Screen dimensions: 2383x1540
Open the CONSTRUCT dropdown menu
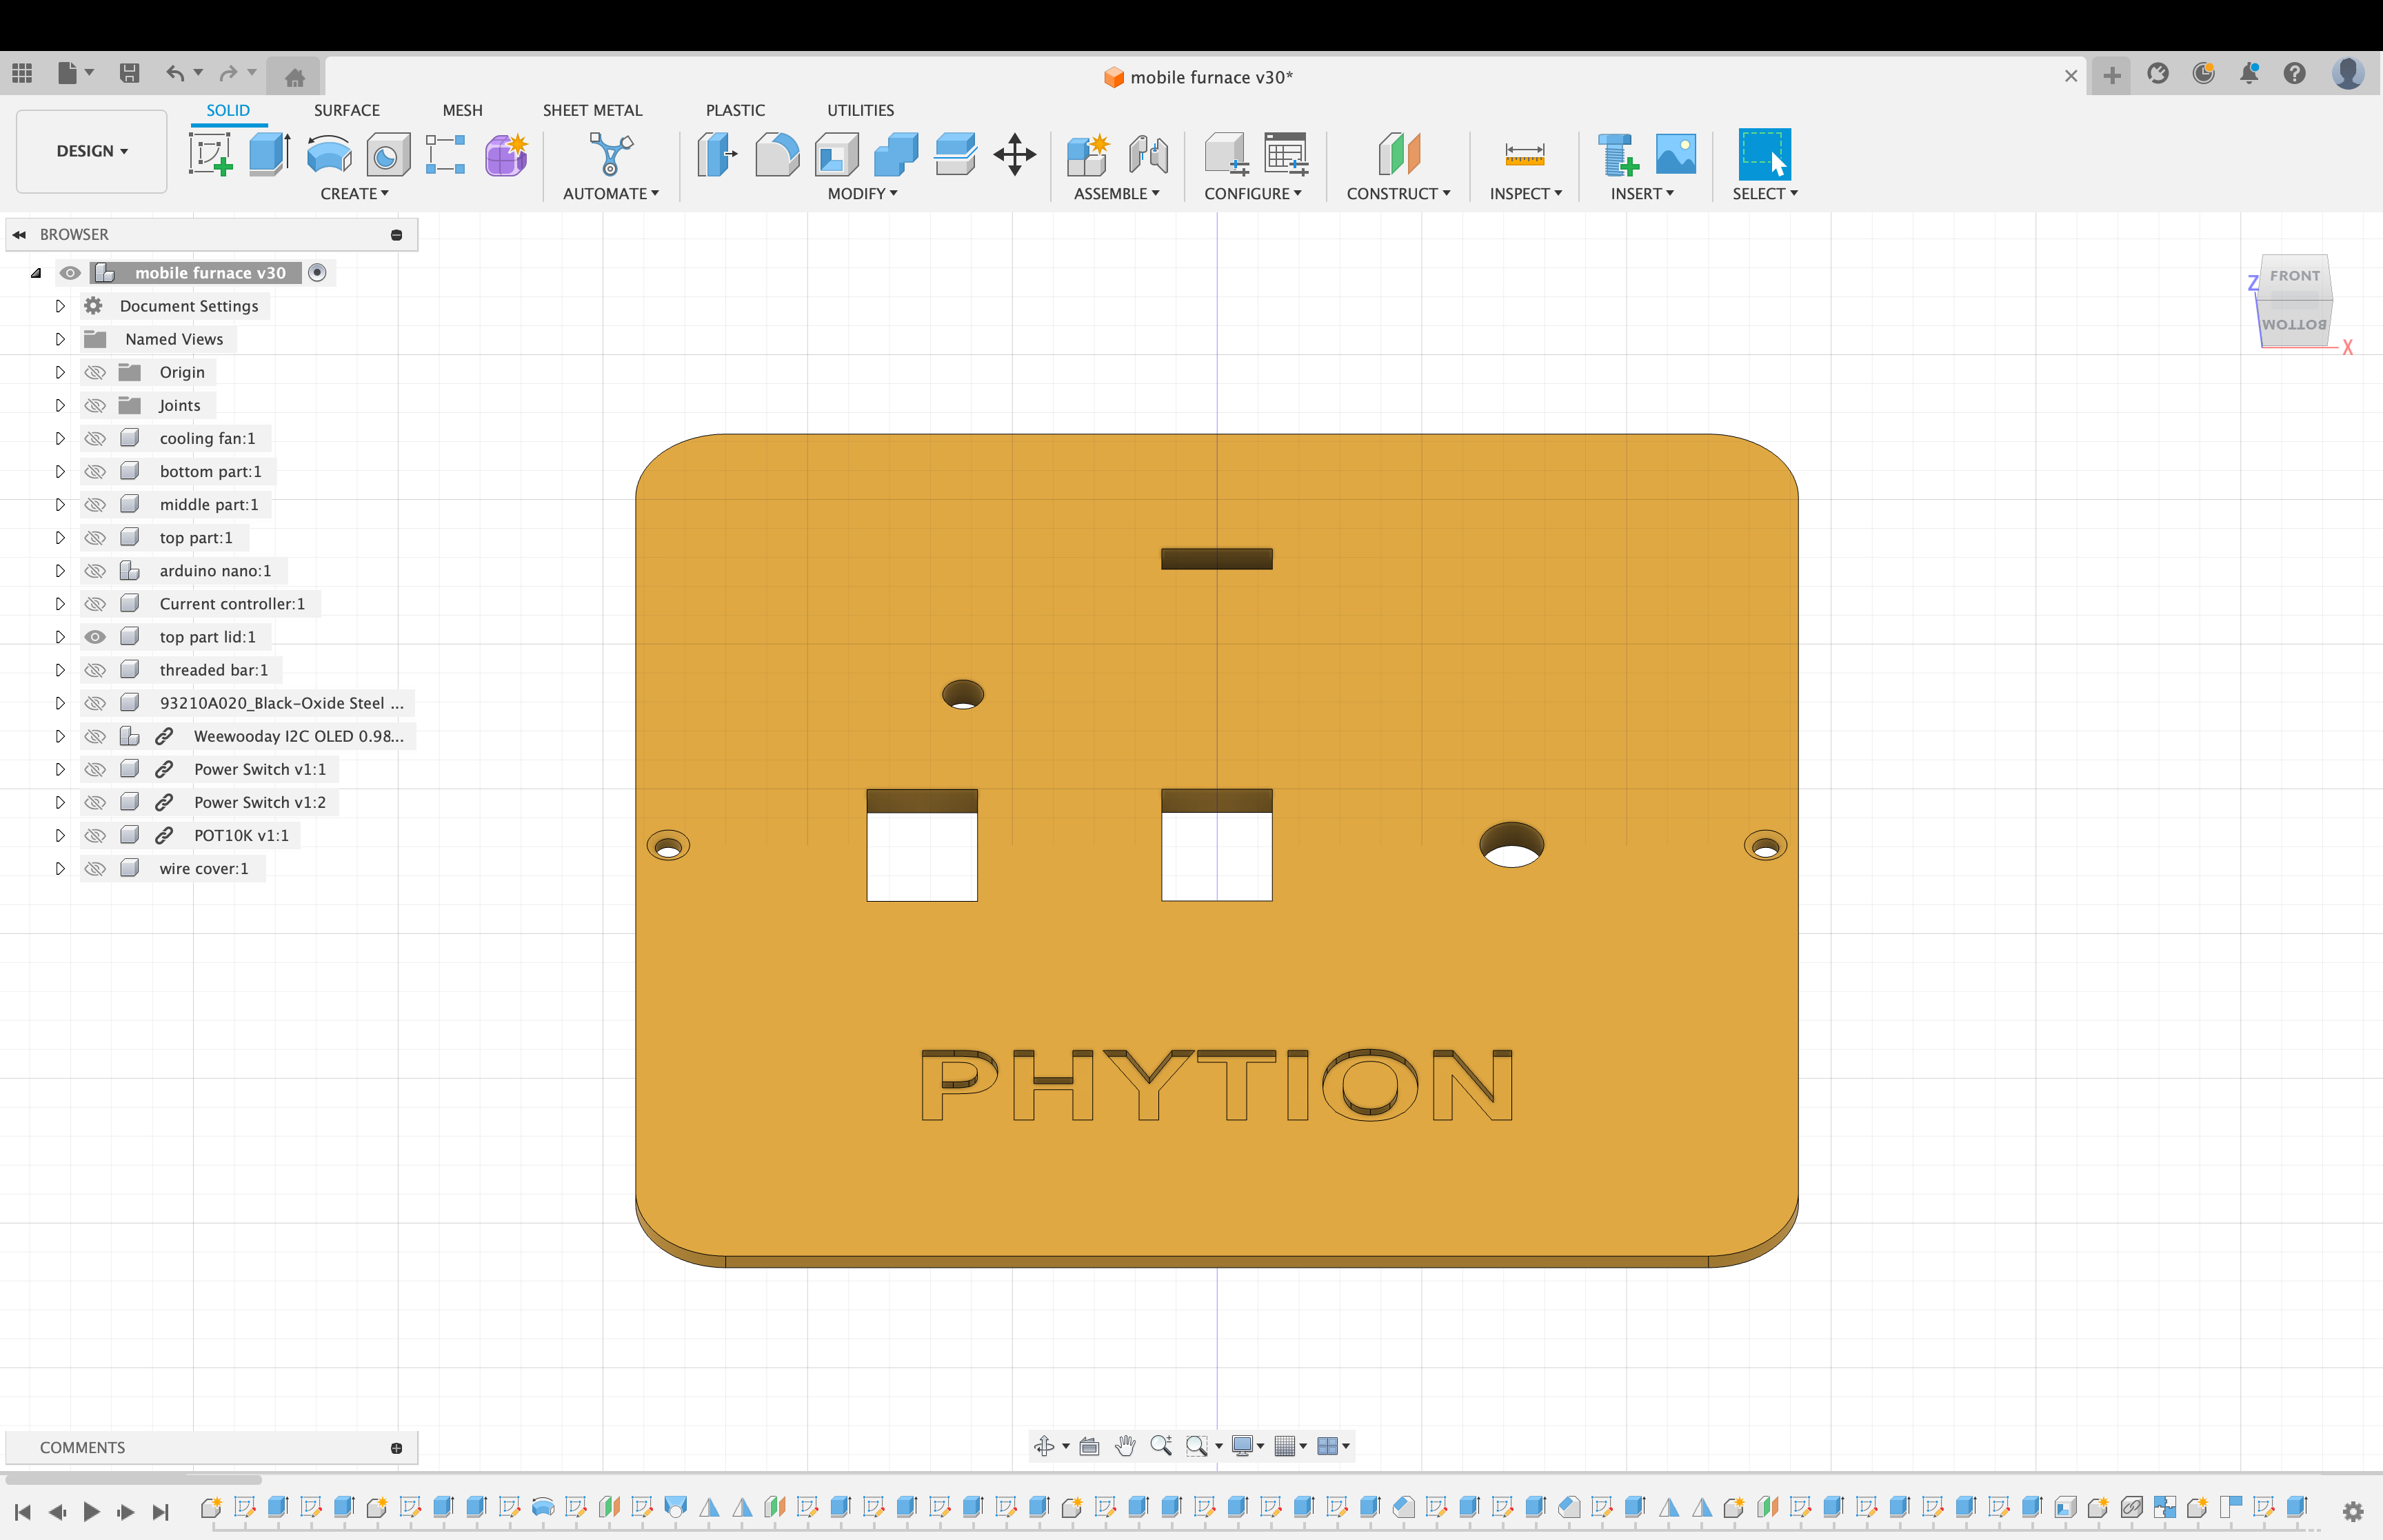(x=1398, y=193)
